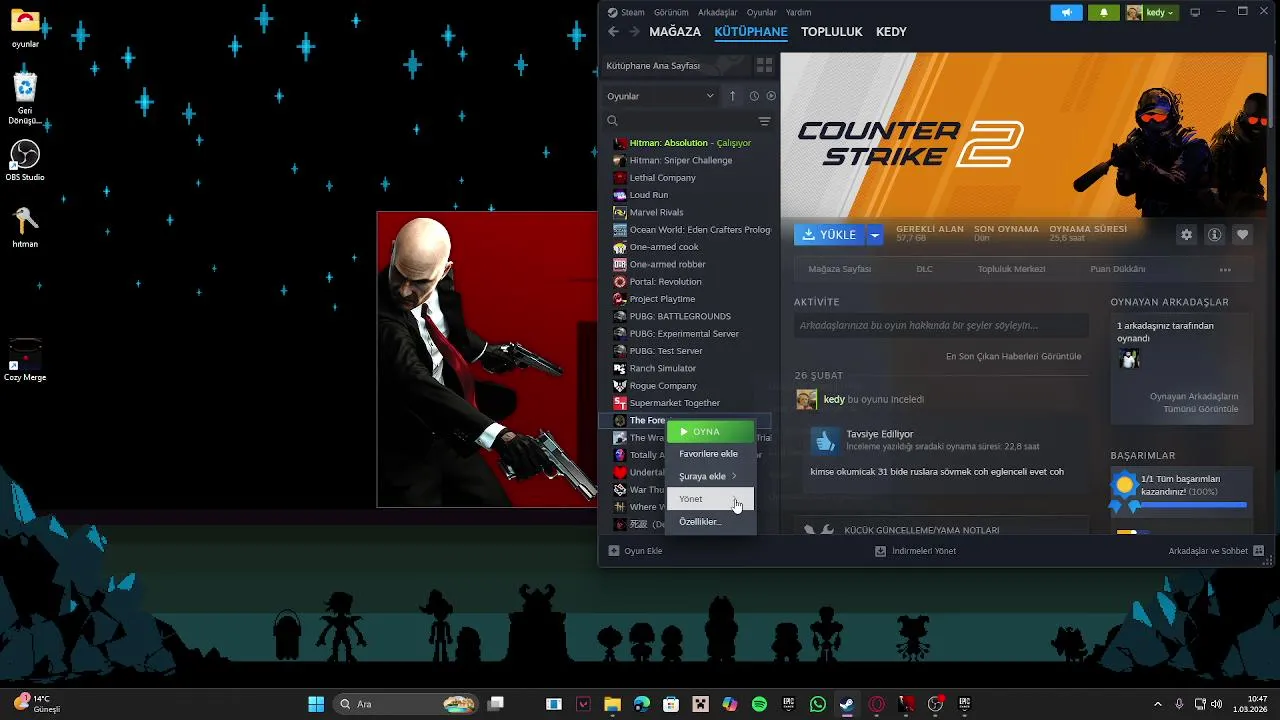Switch to the MAĞAZA tab
The height and width of the screenshot is (720, 1280).
coord(675,32)
